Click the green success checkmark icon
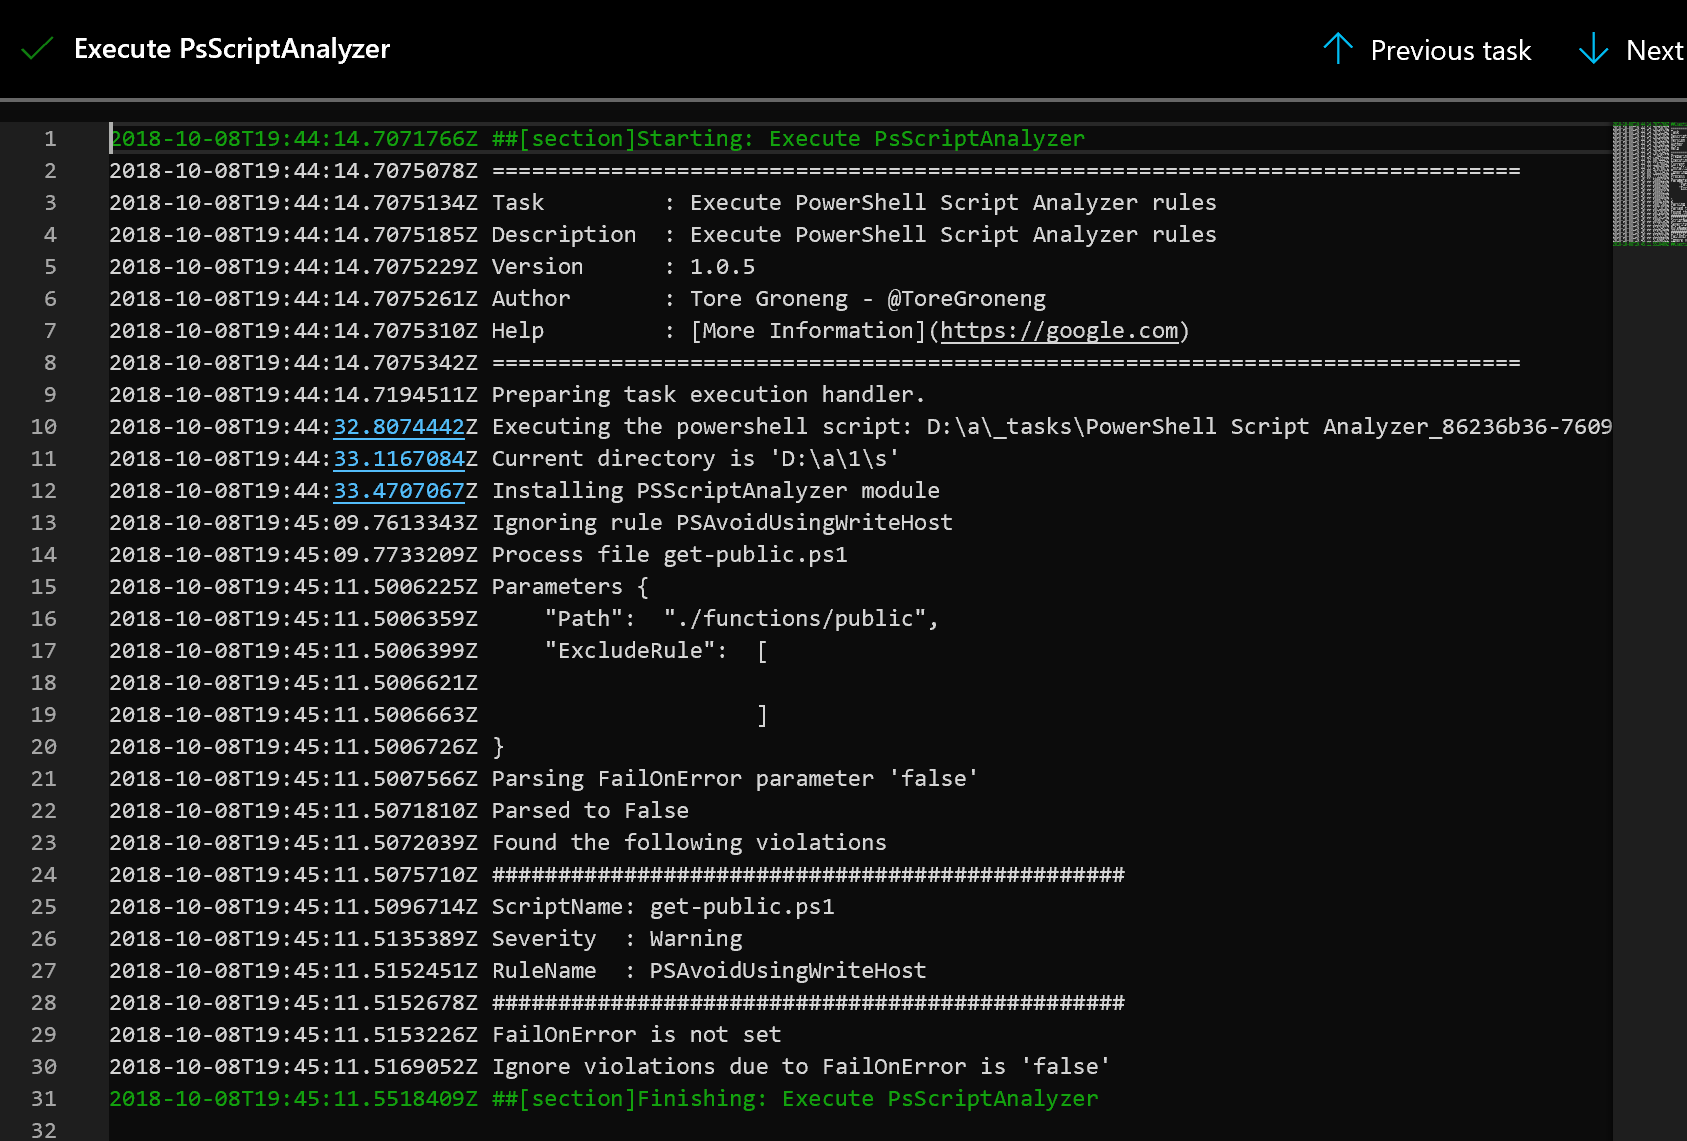The height and width of the screenshot is (1141, 1687). coord(37,47)
